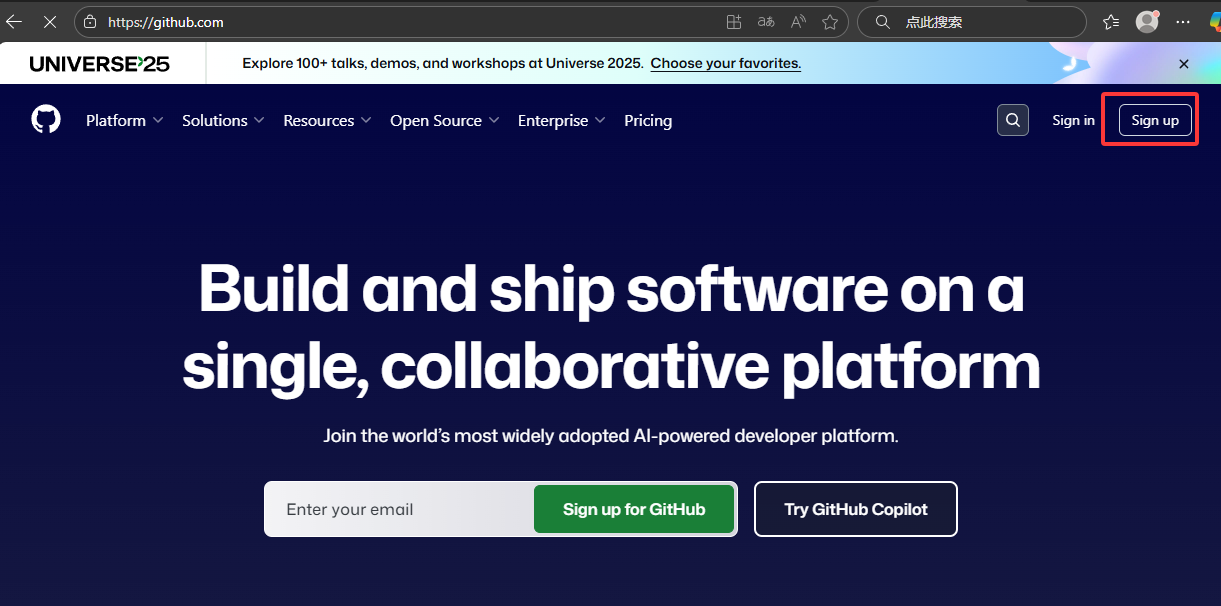Click the address bar URL github.com
This screenshot has width=1221, height=606.
166,21
